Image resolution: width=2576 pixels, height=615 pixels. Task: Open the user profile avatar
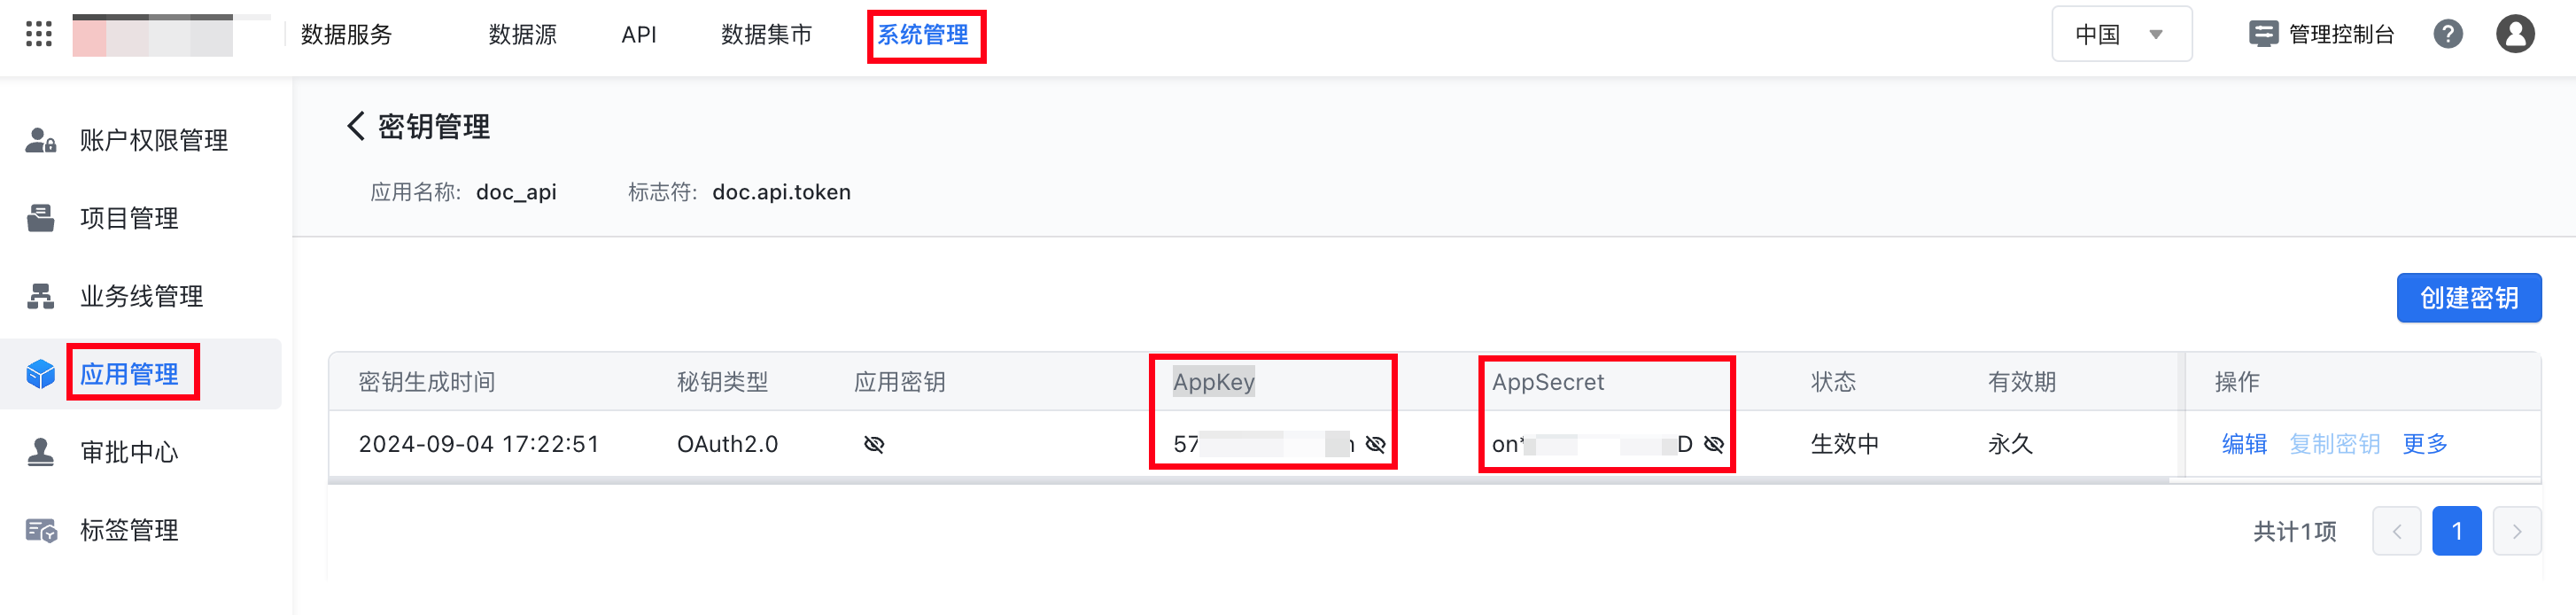2514,35
